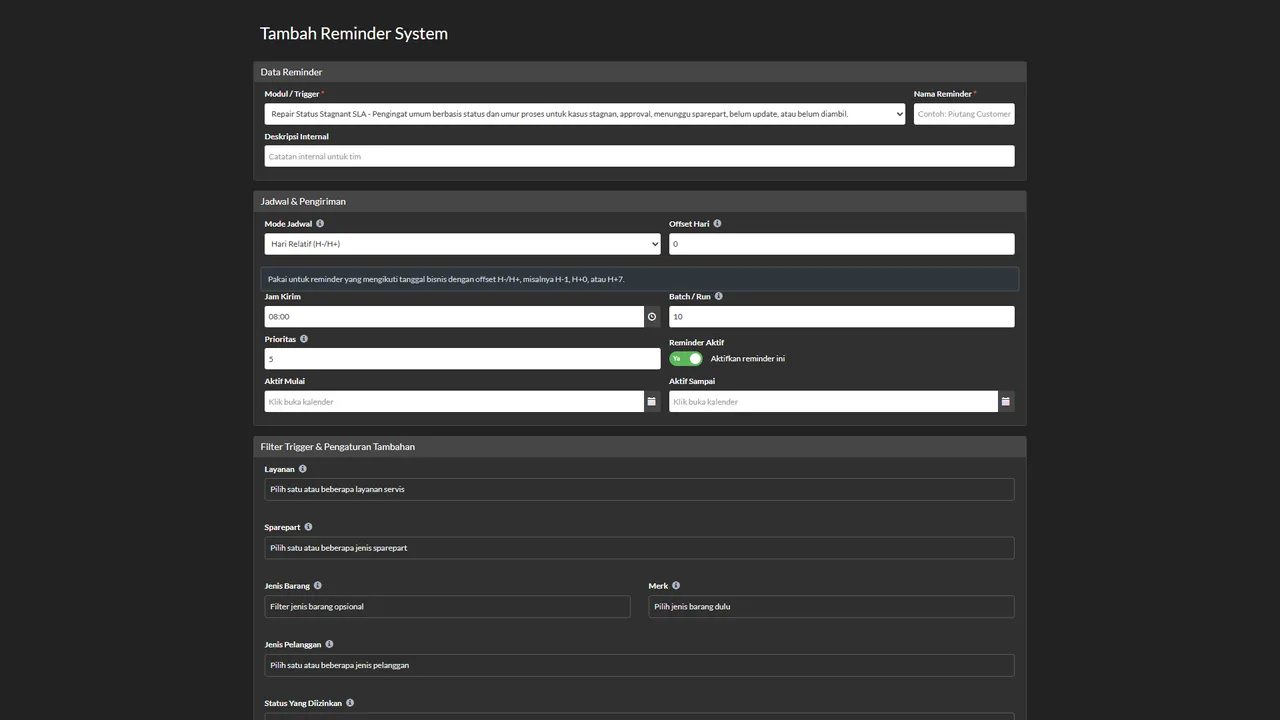Click the Jadwal & Pengiriman section header

click(640, 201)
